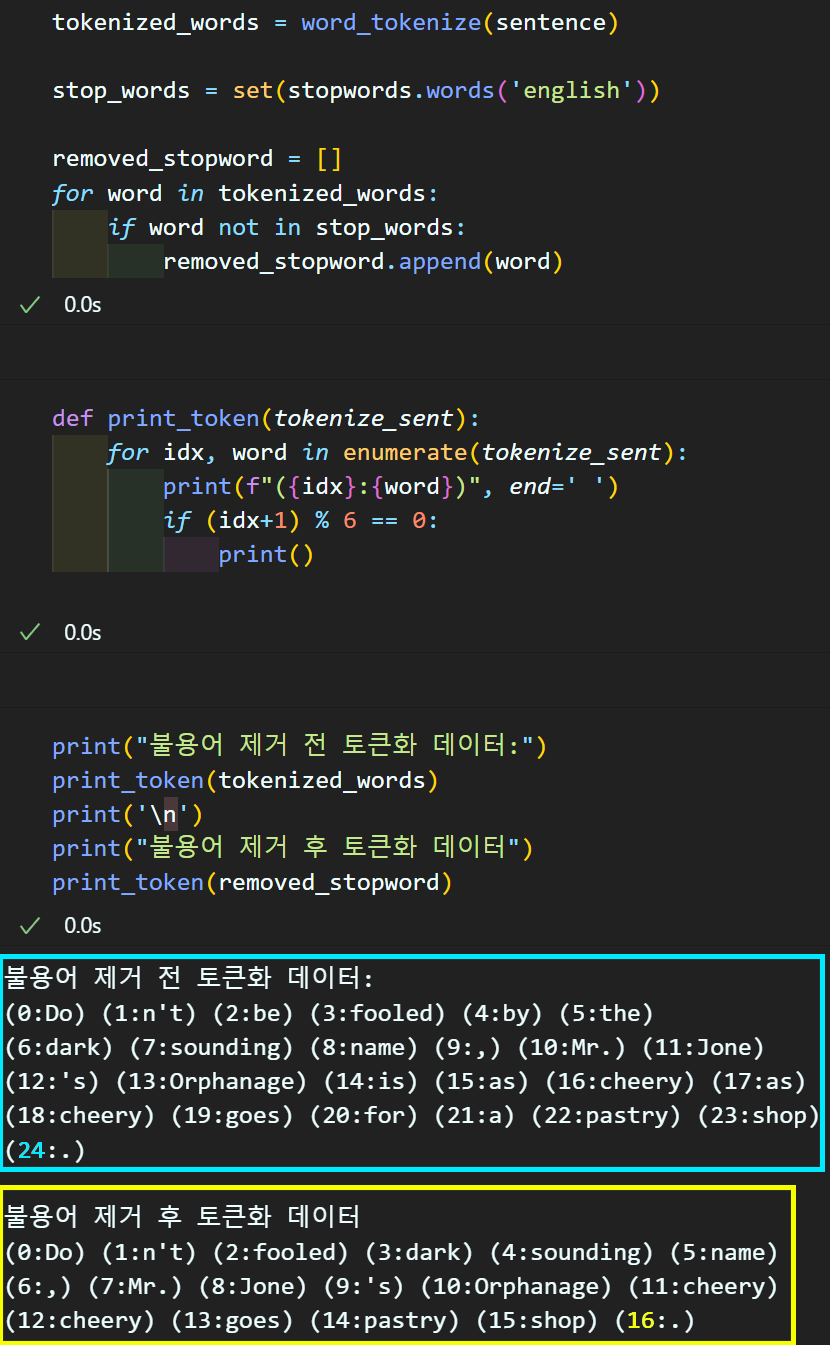Click the empty print() call line
Screen dimensions: 830x1345
coord(266,554)
